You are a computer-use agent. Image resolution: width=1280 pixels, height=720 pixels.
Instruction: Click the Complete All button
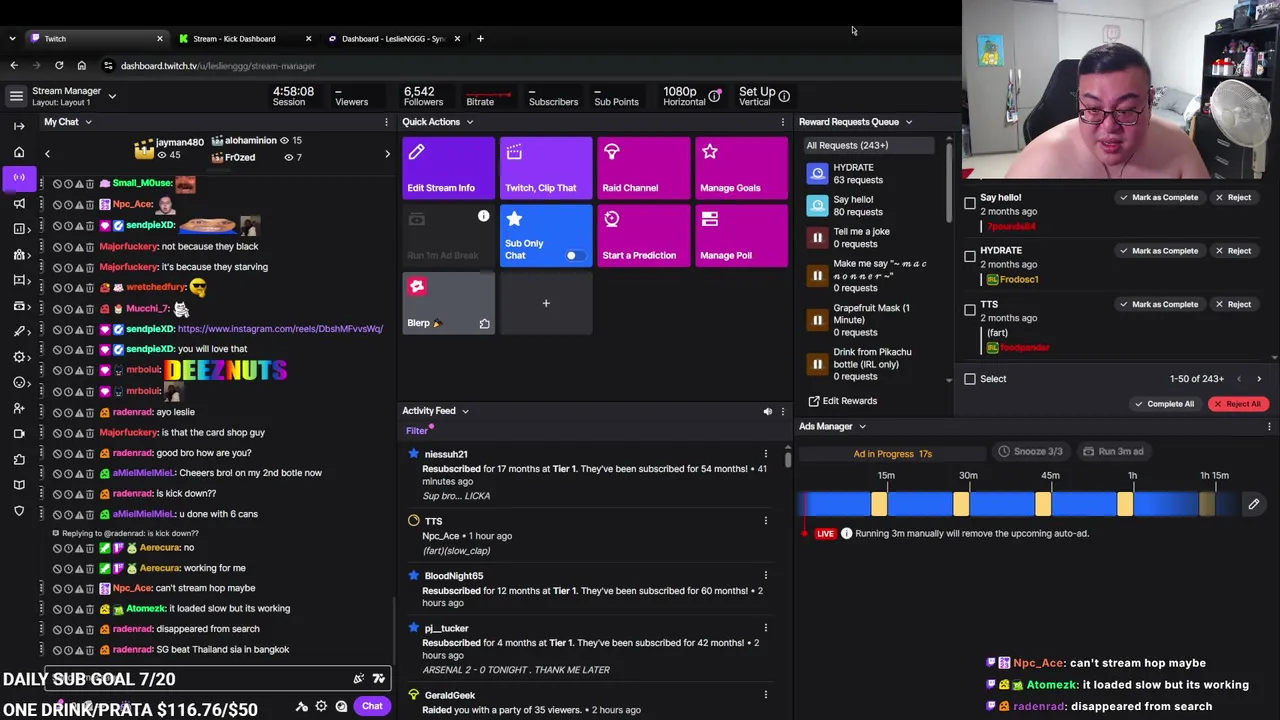pyautogui.click(x=1164, y=404)
